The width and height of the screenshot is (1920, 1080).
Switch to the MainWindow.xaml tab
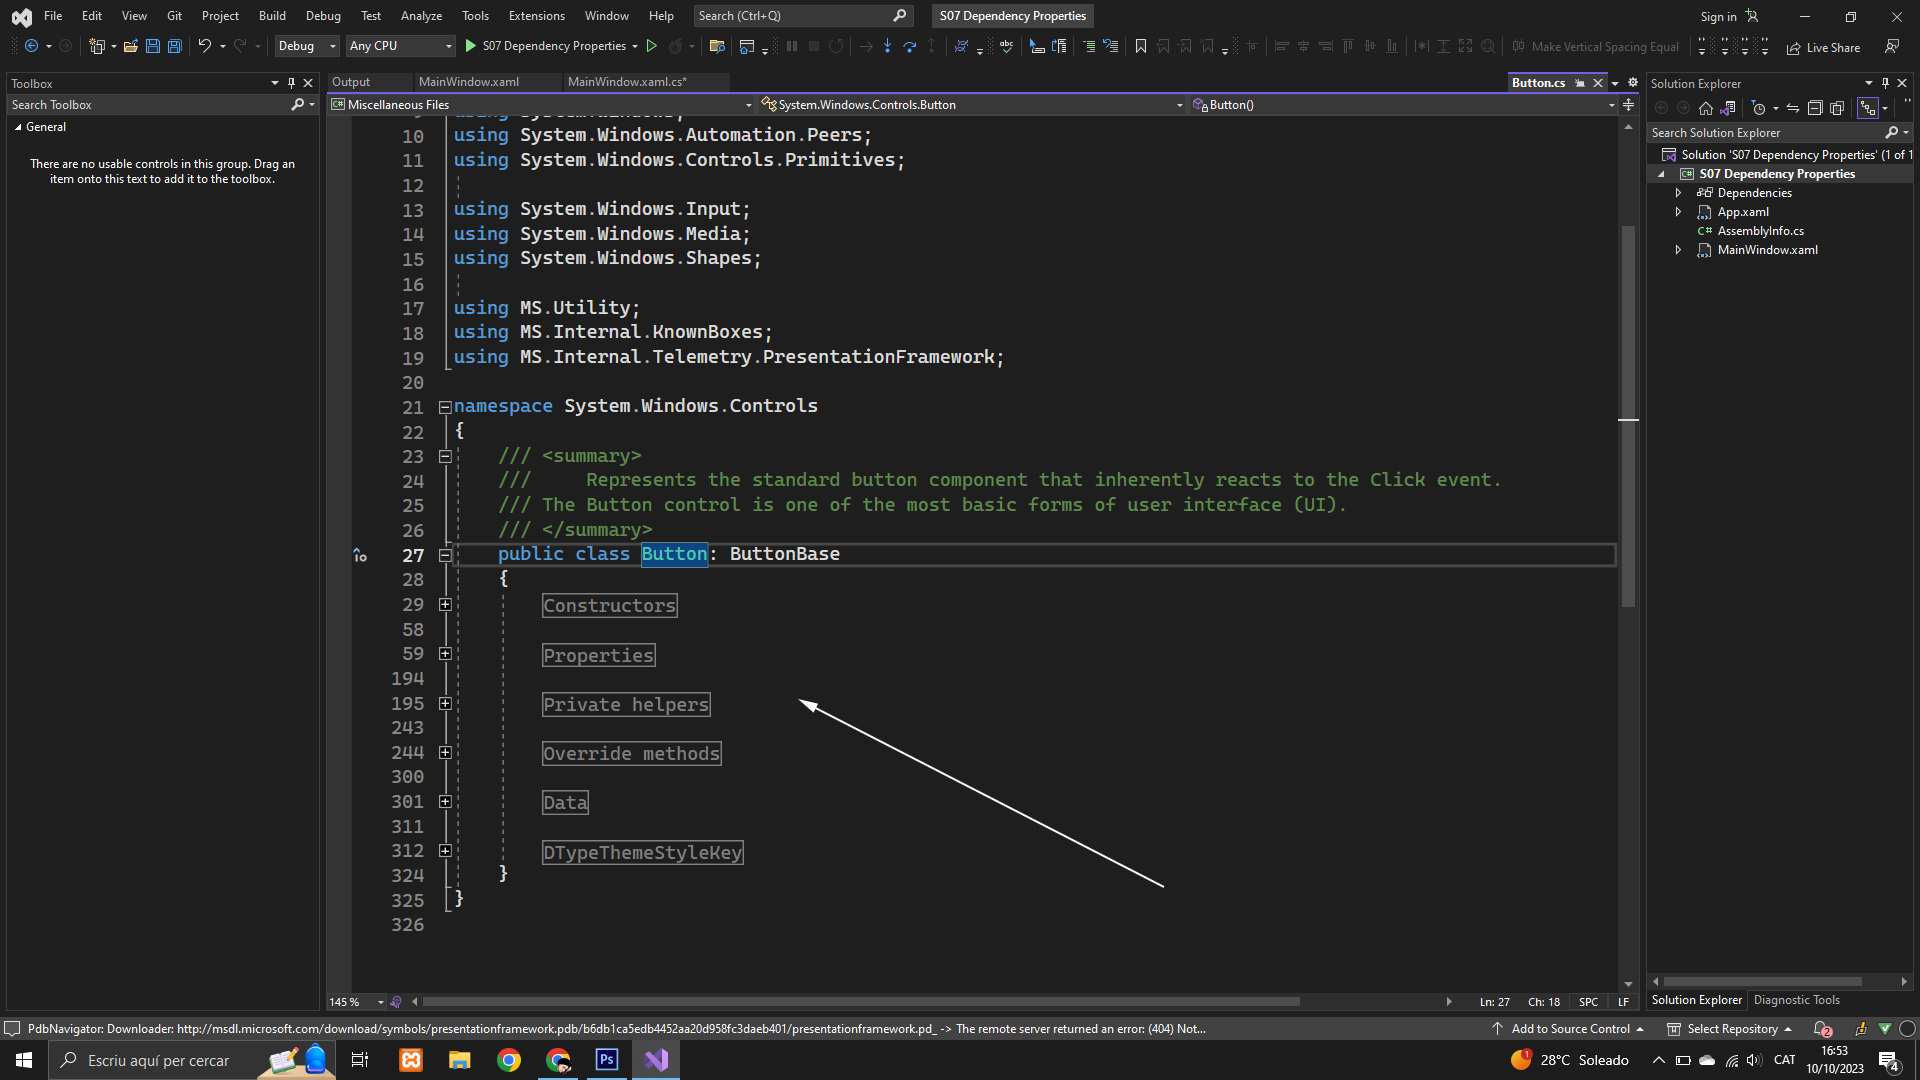coord(468,82)
